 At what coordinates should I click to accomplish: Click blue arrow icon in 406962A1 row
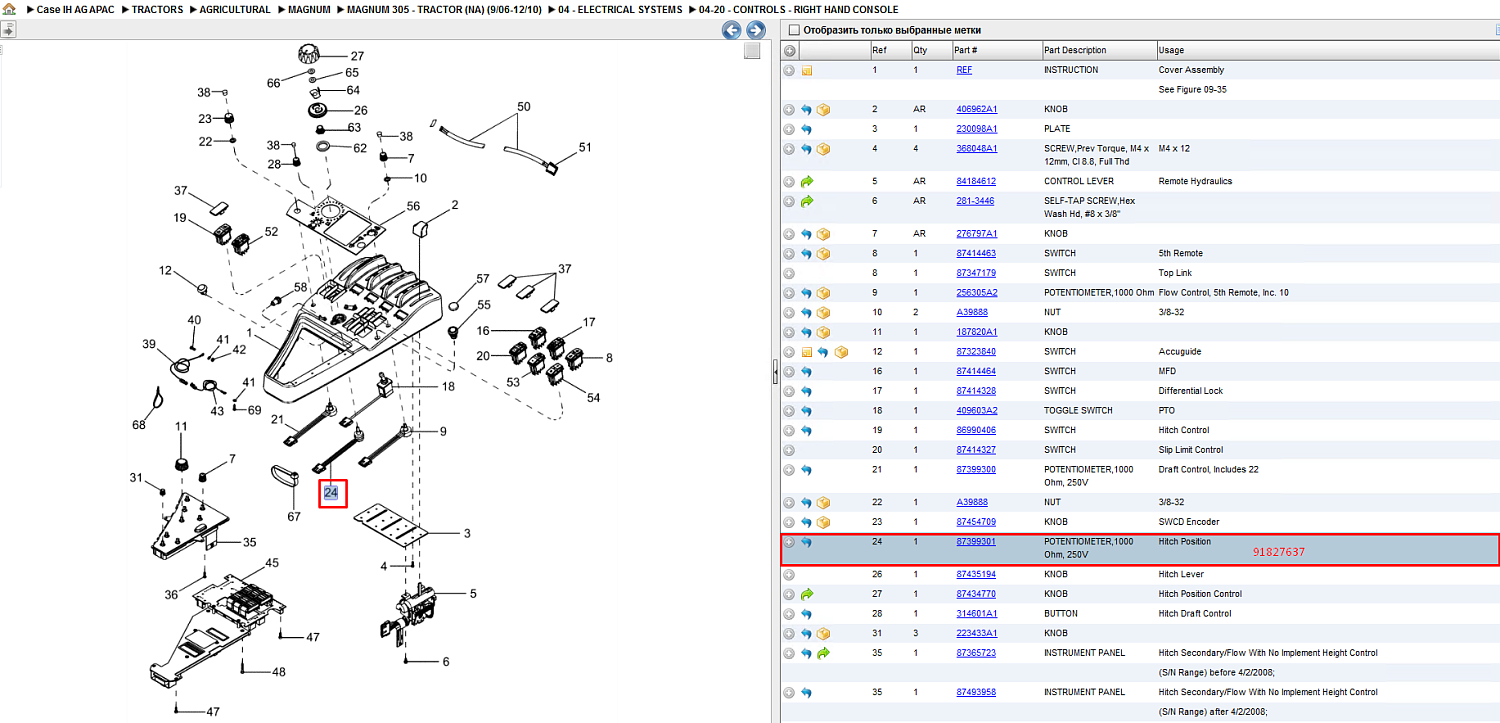point(806,110)
